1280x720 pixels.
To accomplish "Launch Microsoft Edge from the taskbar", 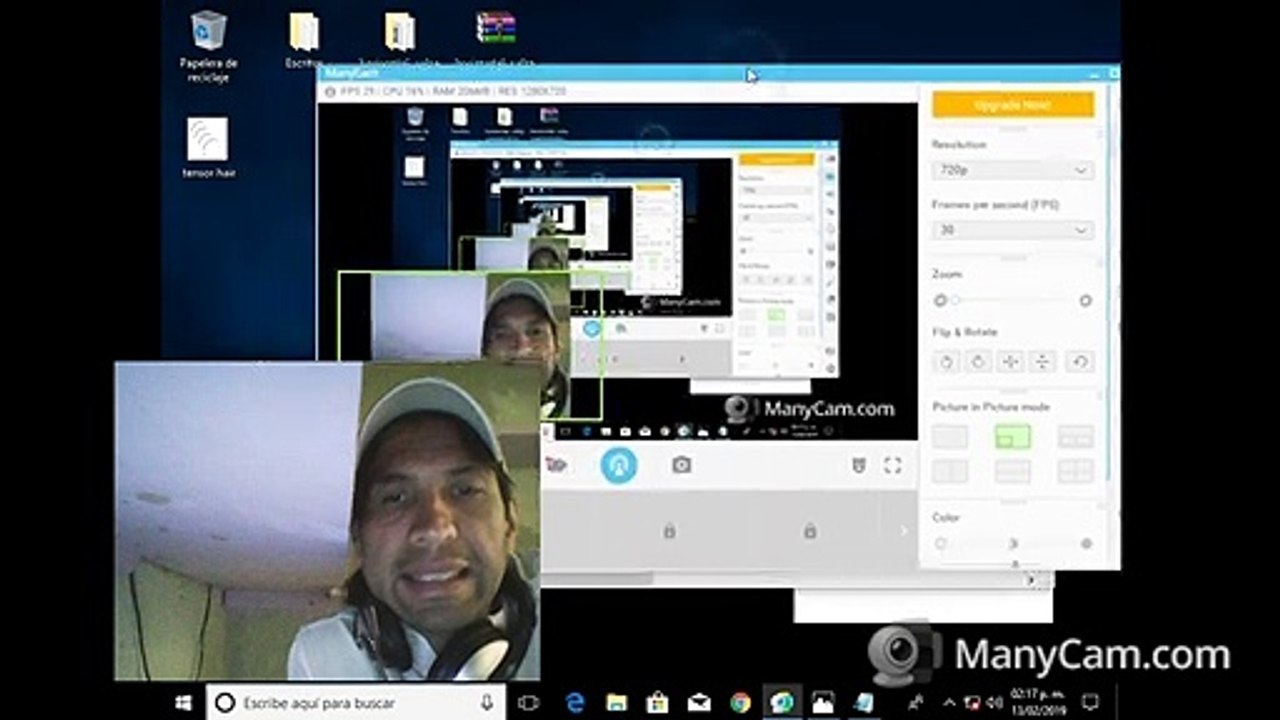I will 575,703.
